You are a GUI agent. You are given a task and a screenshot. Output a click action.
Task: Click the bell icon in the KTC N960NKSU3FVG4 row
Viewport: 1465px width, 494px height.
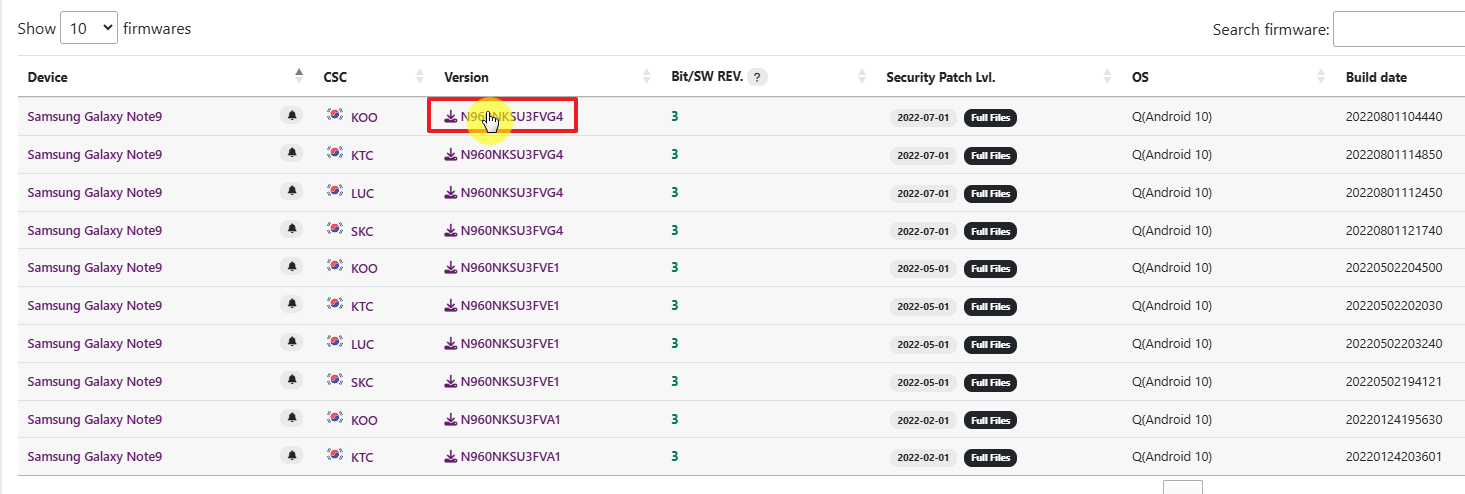(292, 154)
